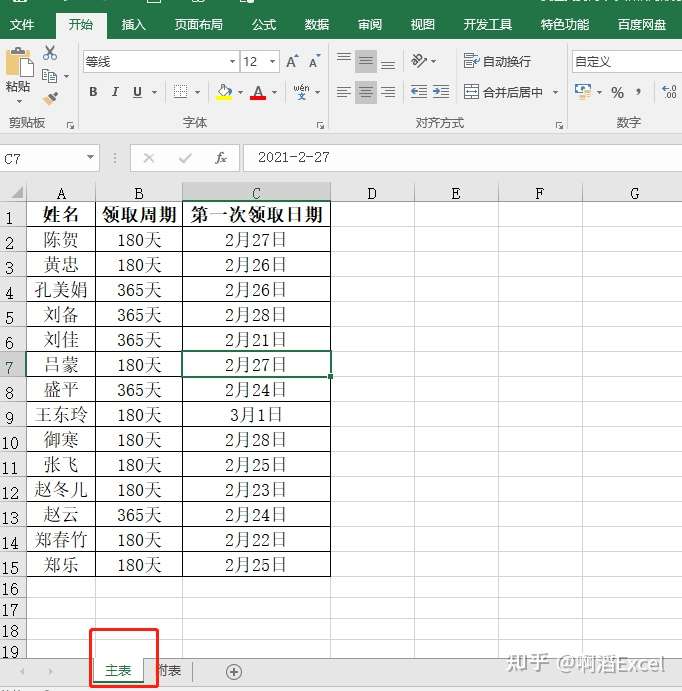Screen dimensions: 682x691
Task: Select the 主表 sheet tab
Action: point(118,670)
